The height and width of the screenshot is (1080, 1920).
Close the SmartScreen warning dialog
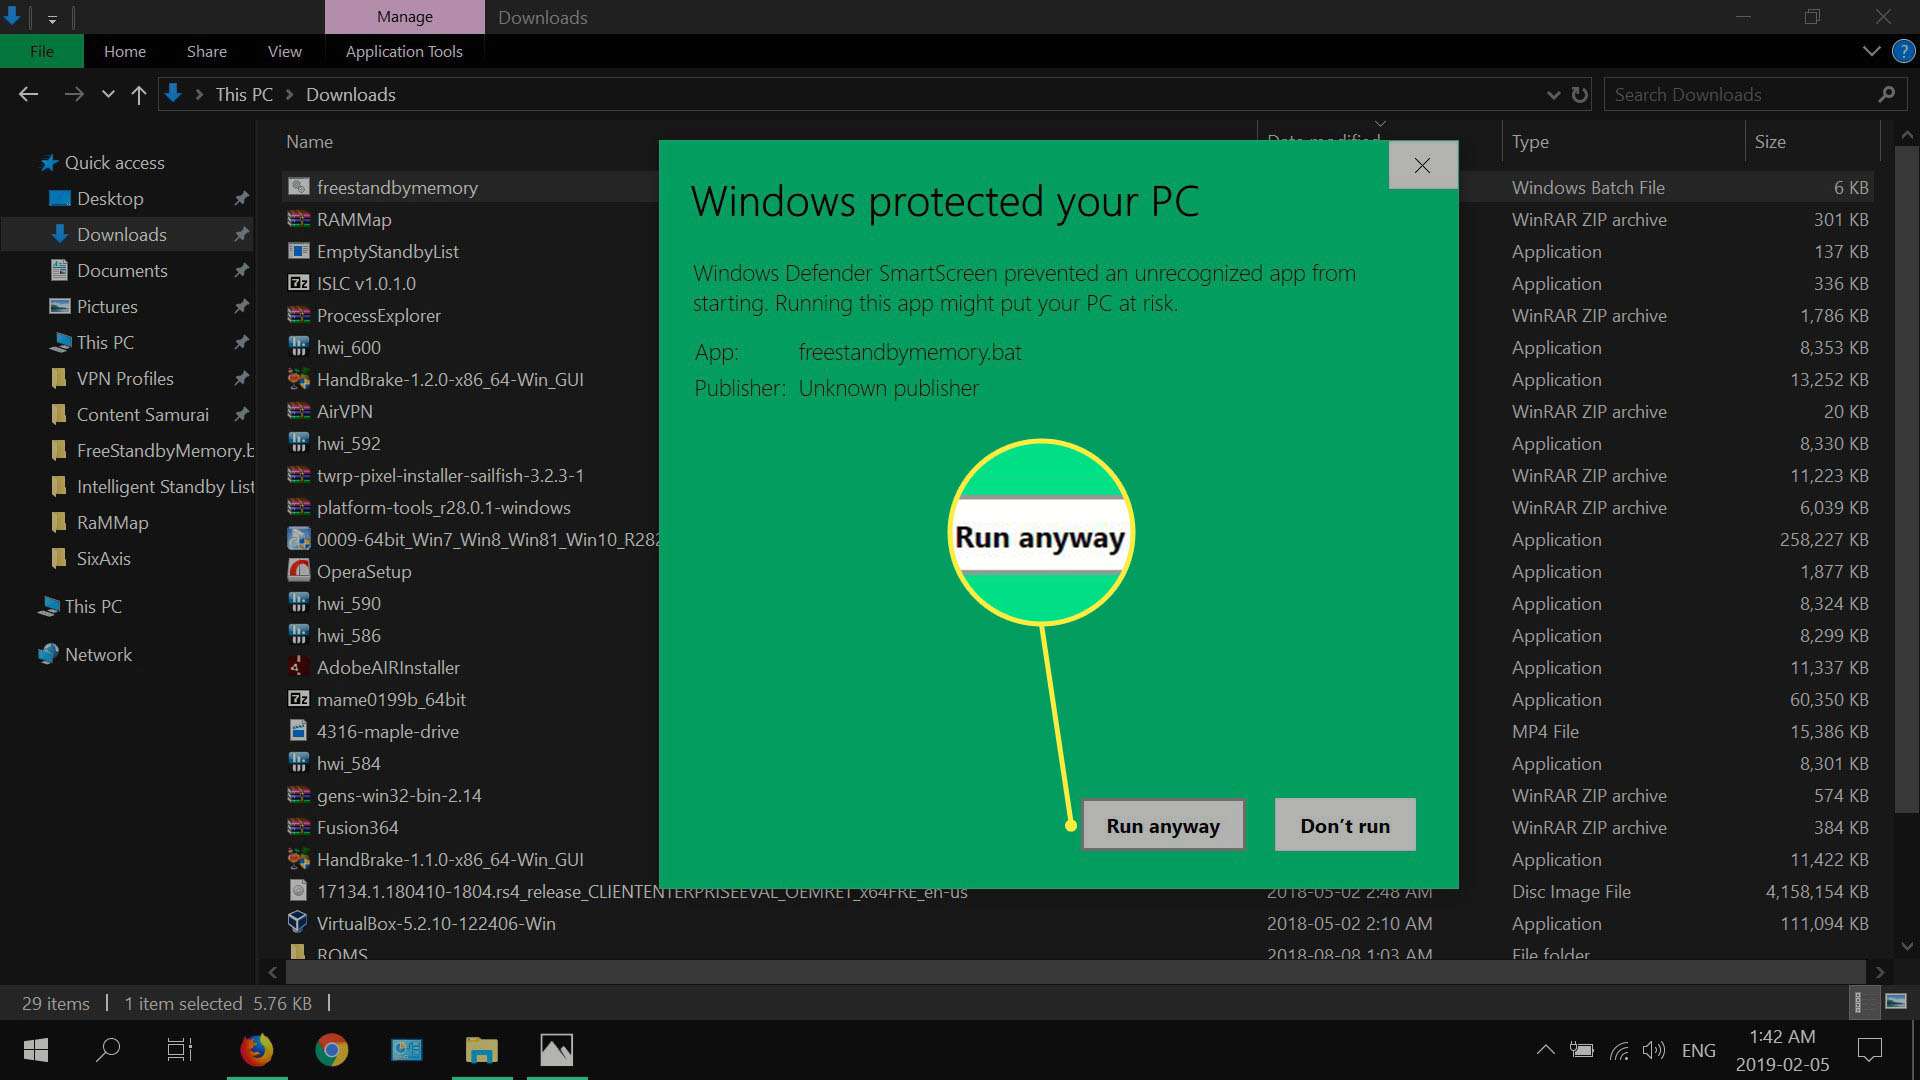tap(1422, 164)
